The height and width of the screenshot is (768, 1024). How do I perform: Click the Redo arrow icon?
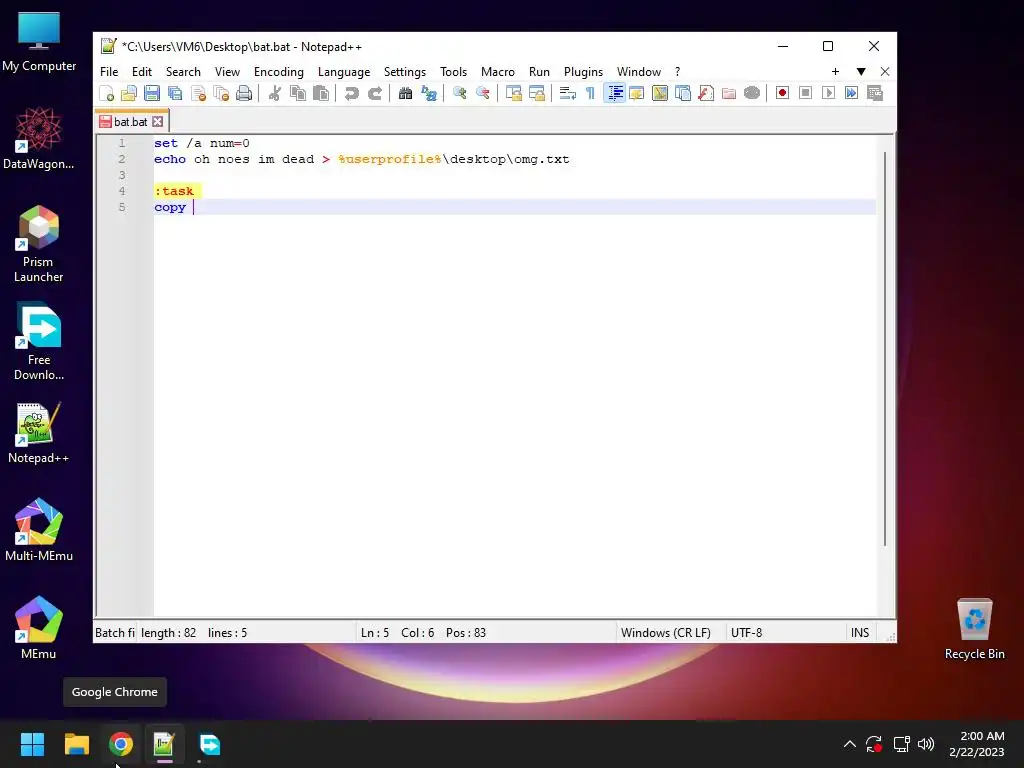tap(375, 93)
